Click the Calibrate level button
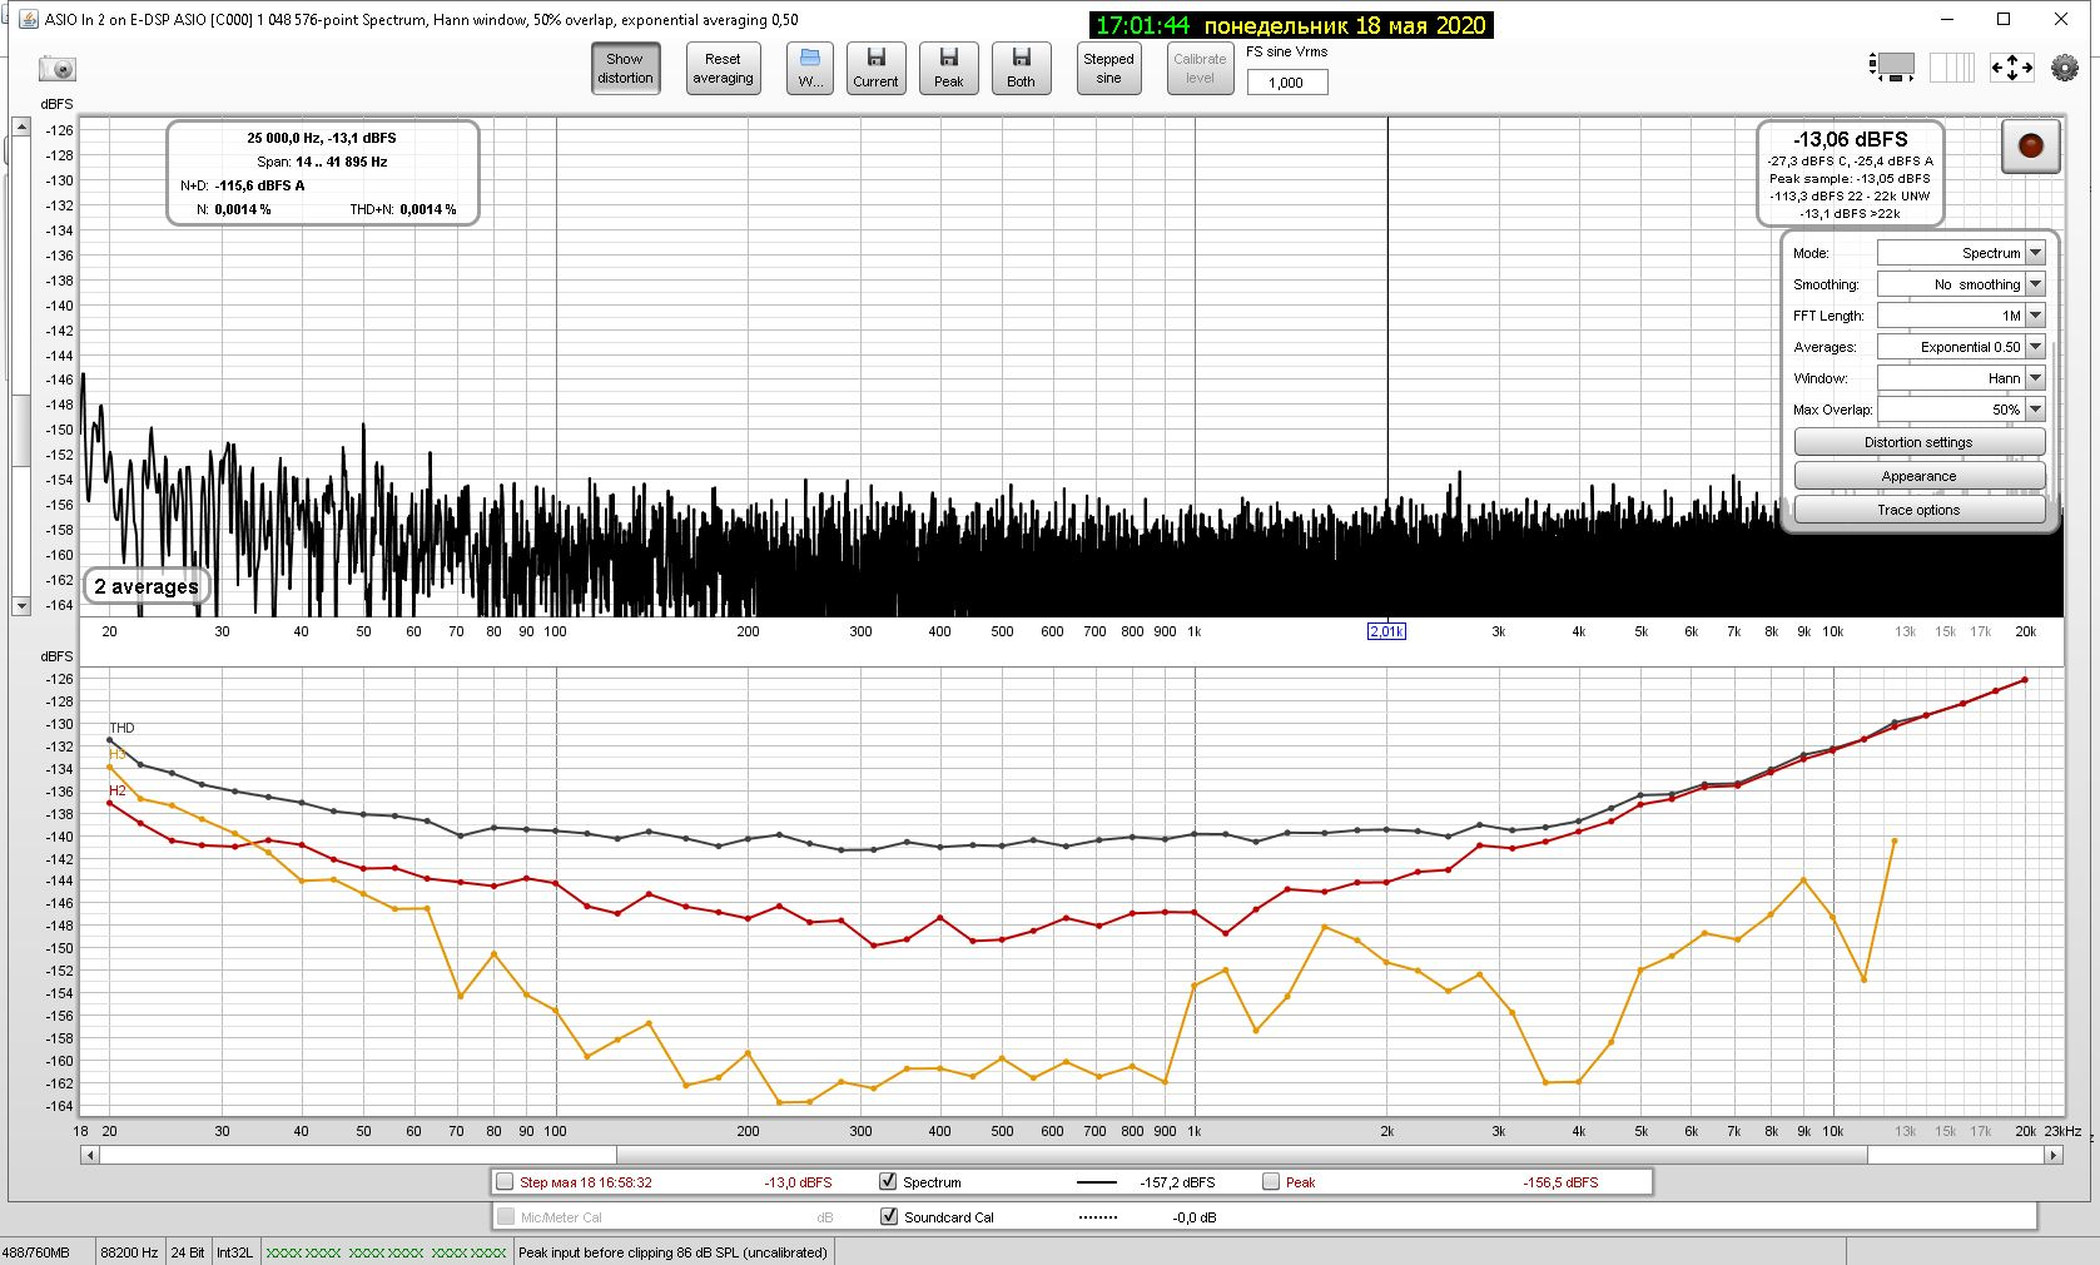This screenshot has height=1265, width=2100. pos(1200,68)
